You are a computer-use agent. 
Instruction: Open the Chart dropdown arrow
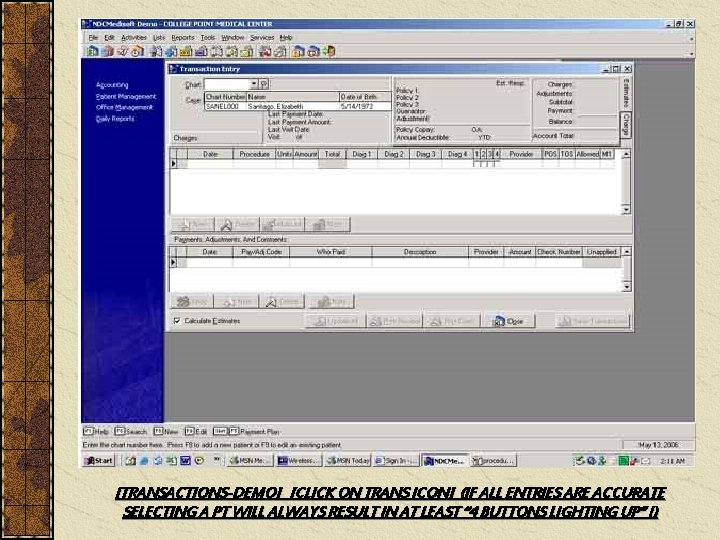[253, 84]
